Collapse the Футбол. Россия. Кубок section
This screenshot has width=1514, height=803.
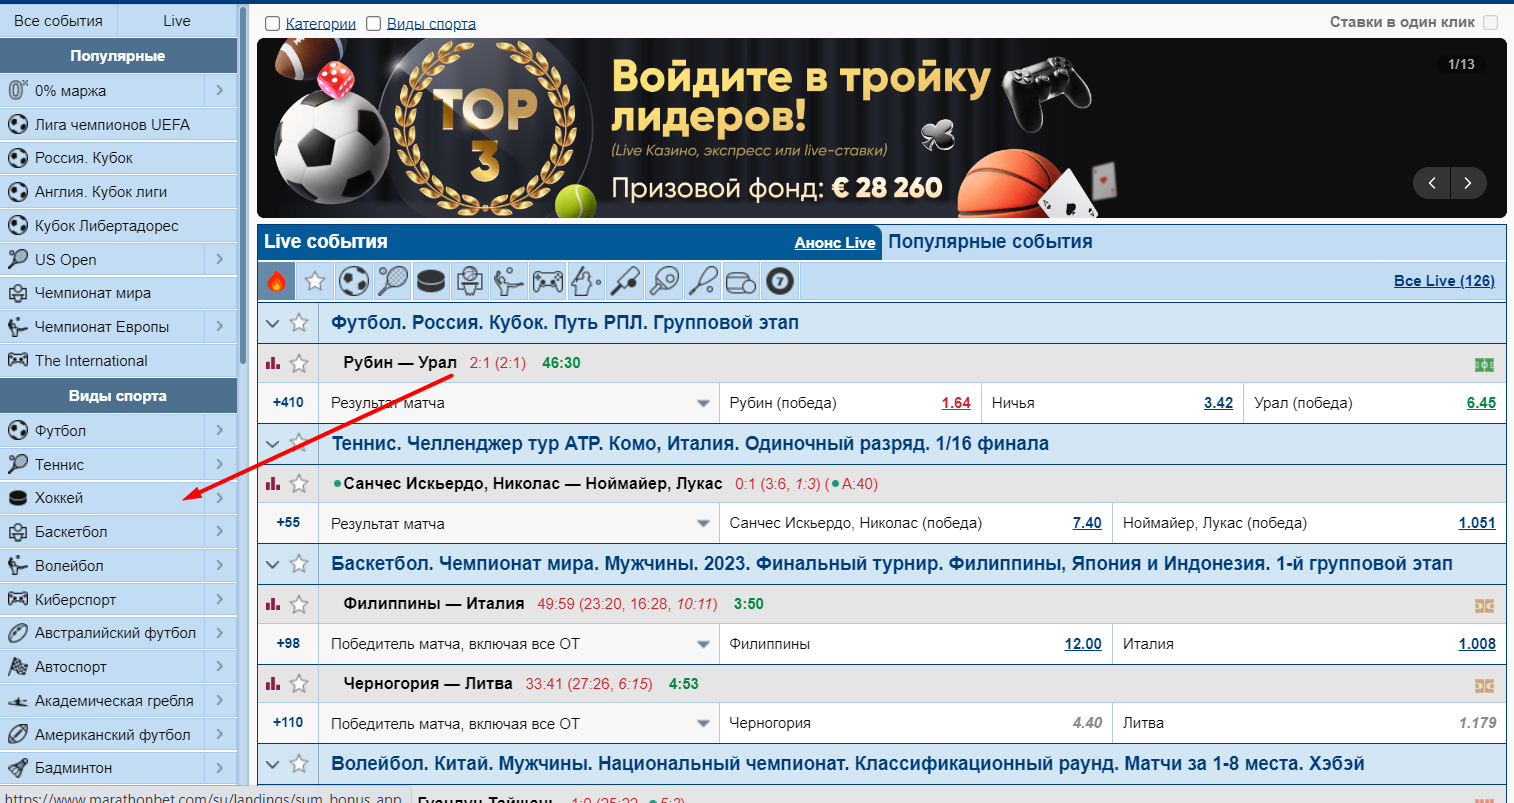click(x=272, y=323)
